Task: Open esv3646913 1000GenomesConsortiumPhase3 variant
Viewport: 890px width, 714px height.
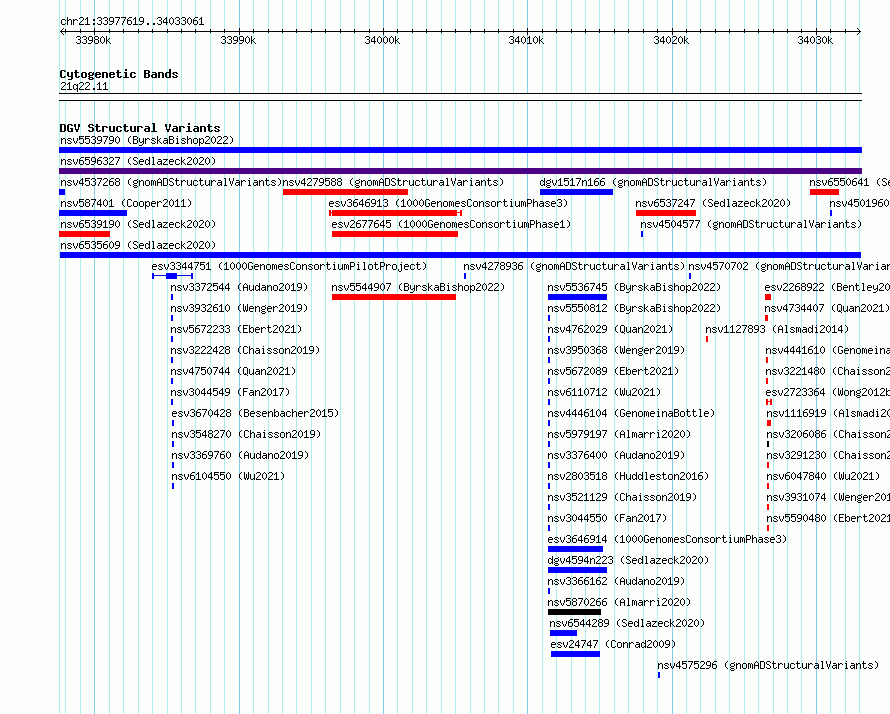Action: click(448, 203)
